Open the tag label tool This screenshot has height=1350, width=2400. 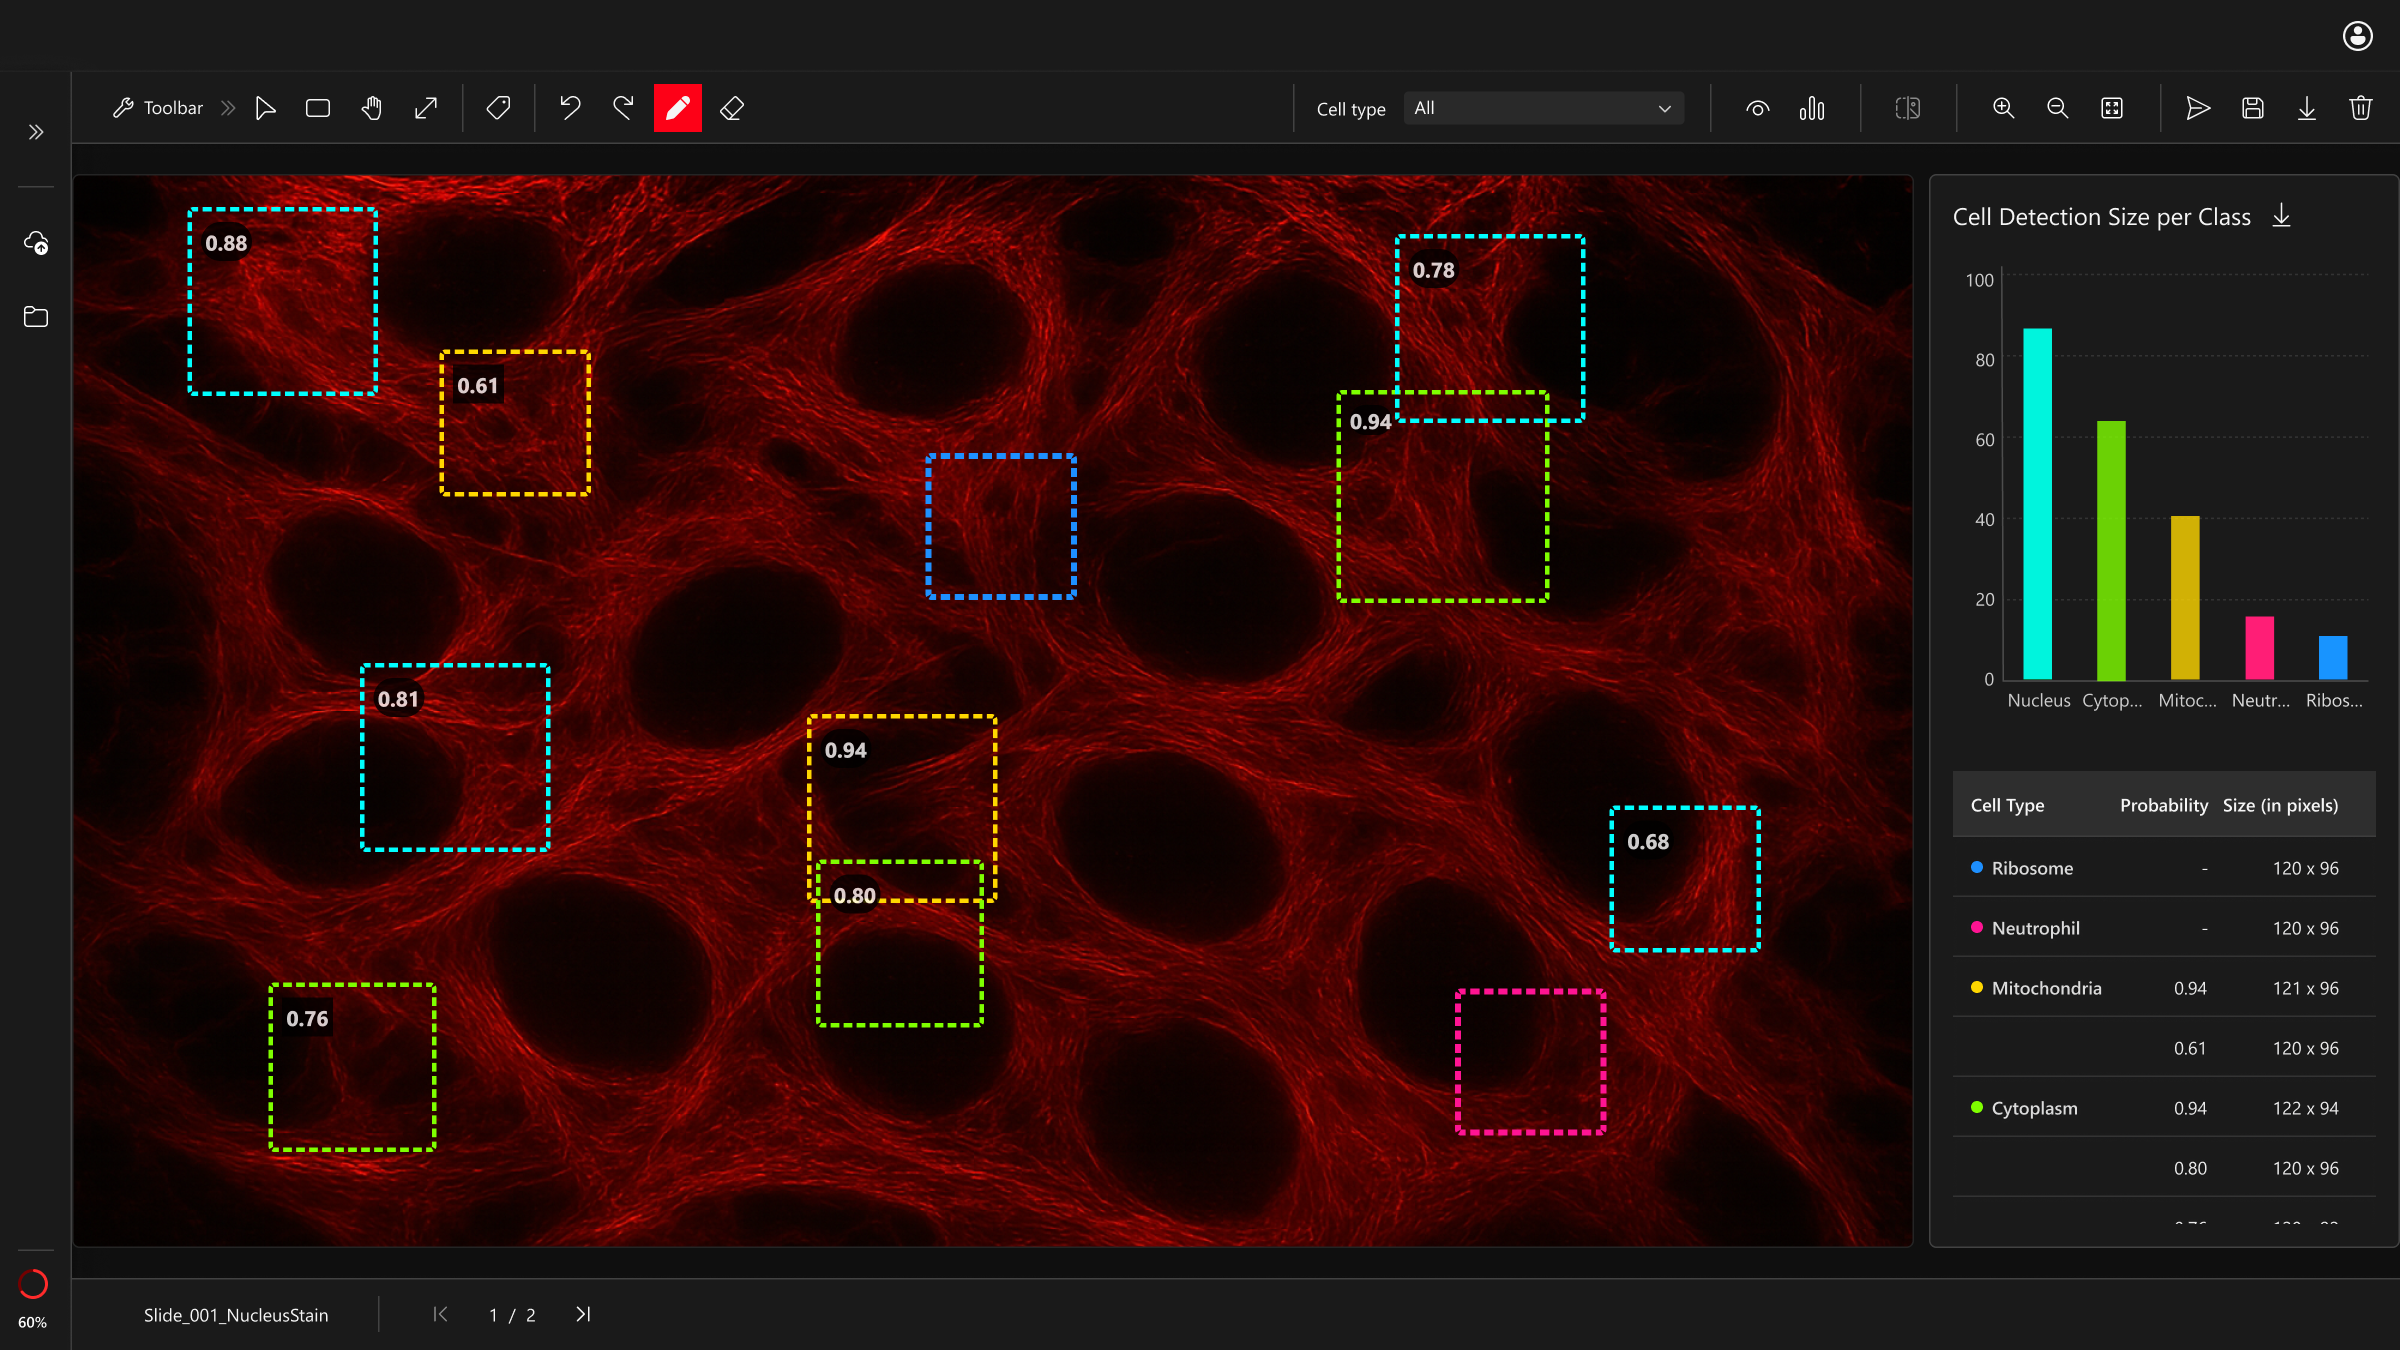coord(498,108)
